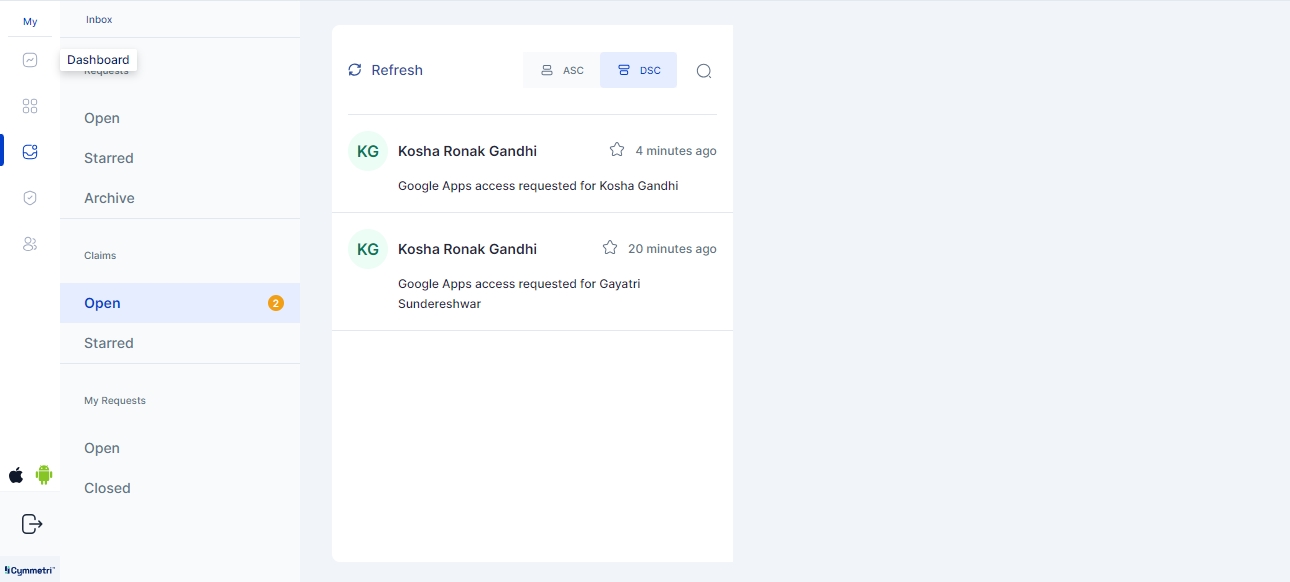1290x582 pixels.
Task: Select Starred under Claims
Action: [109, 343]
